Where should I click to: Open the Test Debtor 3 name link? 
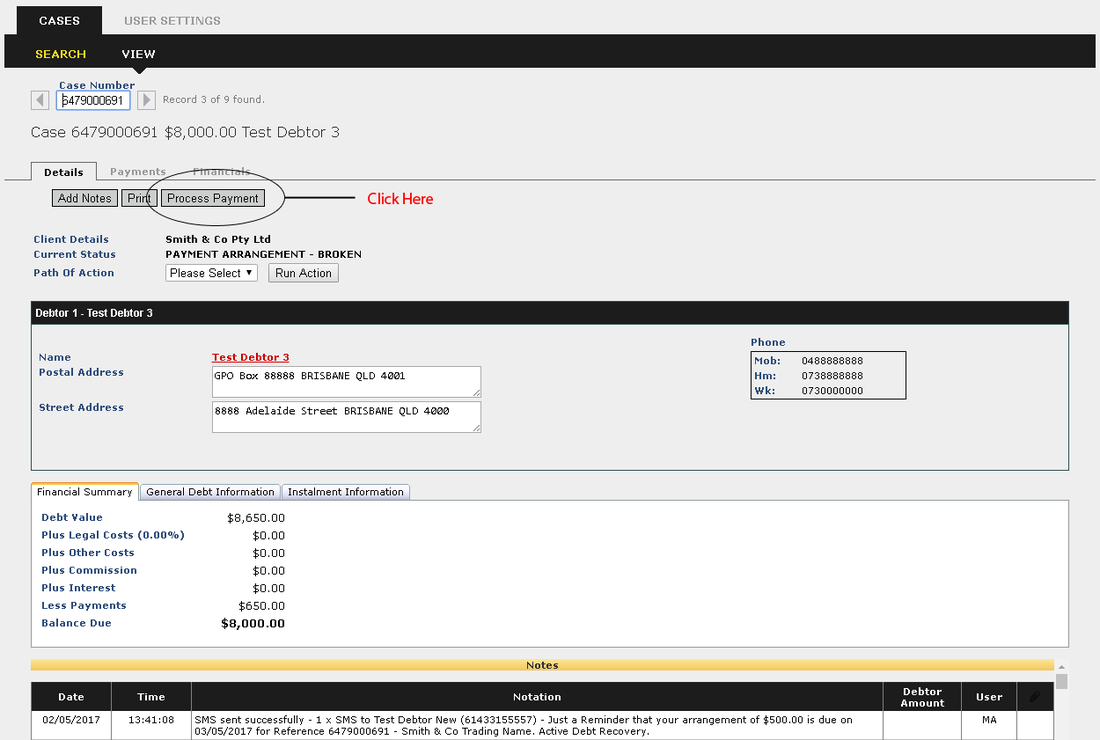tap(250, 357)
